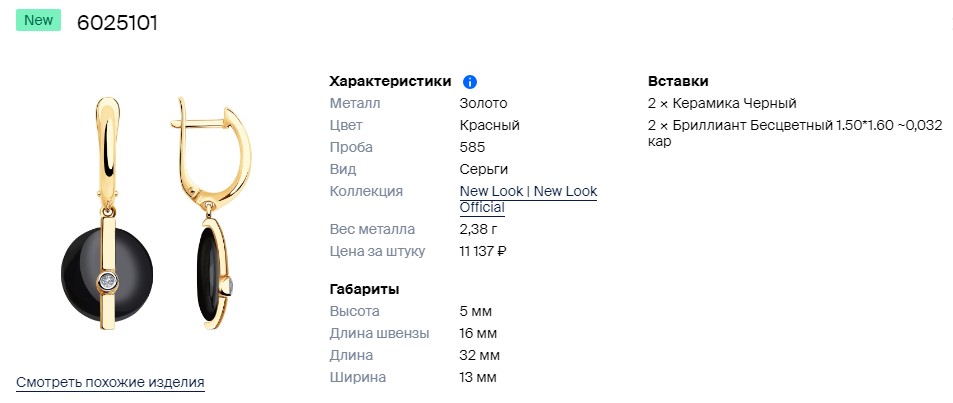The height and width of the screenshot is (403, 953).
Task: Click the Характеристики heading
Action: [x=390, y=81]
